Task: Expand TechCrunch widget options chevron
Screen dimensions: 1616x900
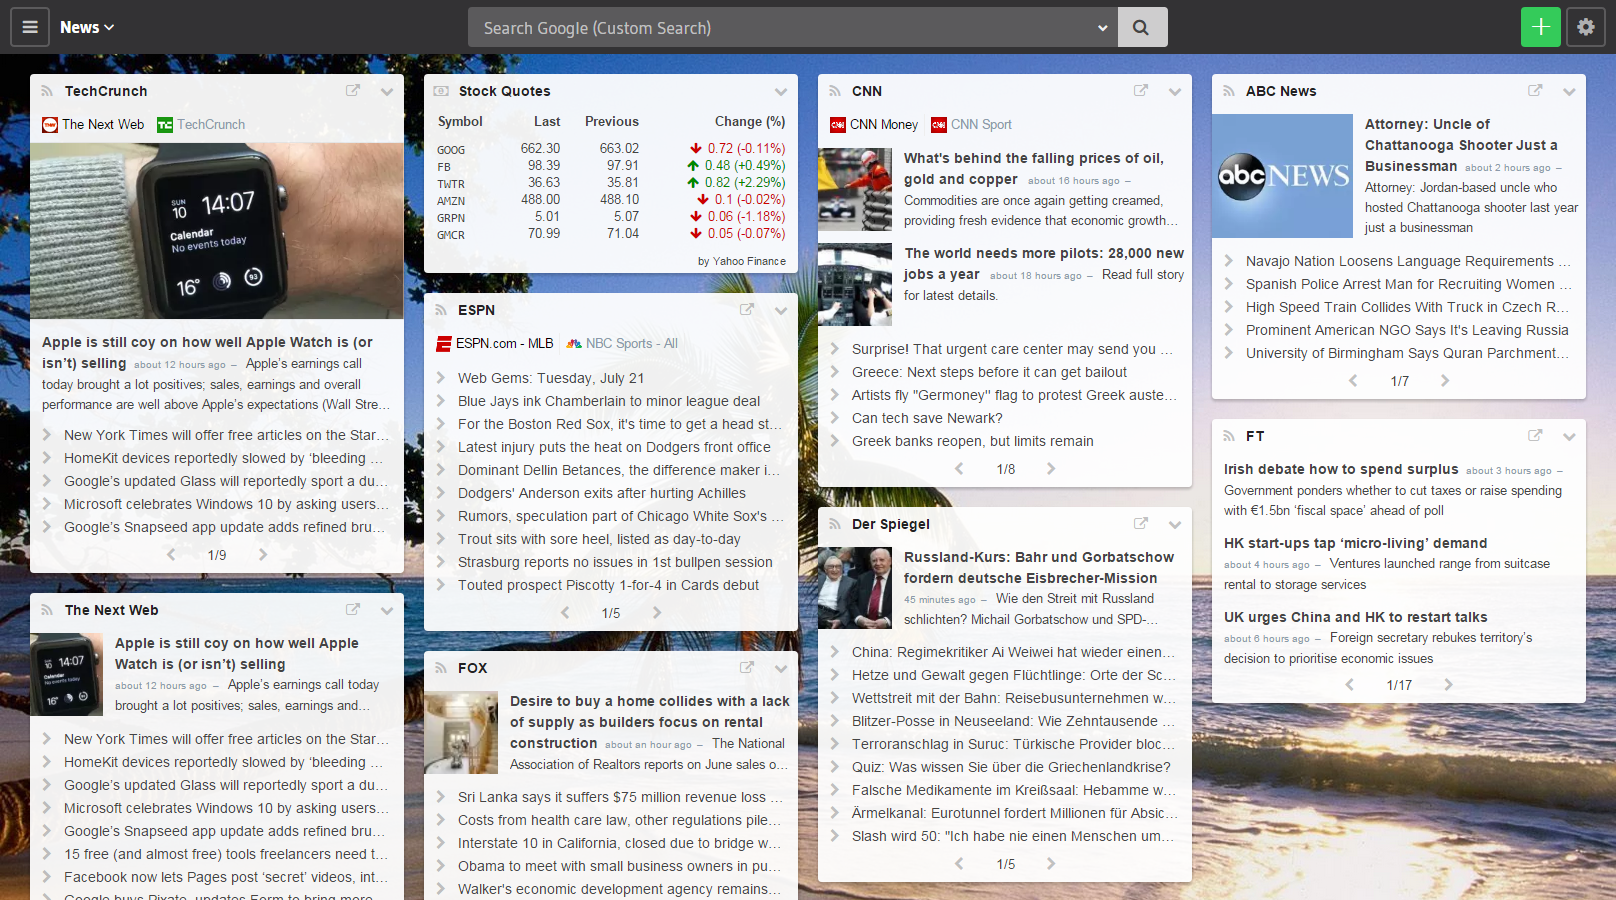Action: [x=387, y=92]
